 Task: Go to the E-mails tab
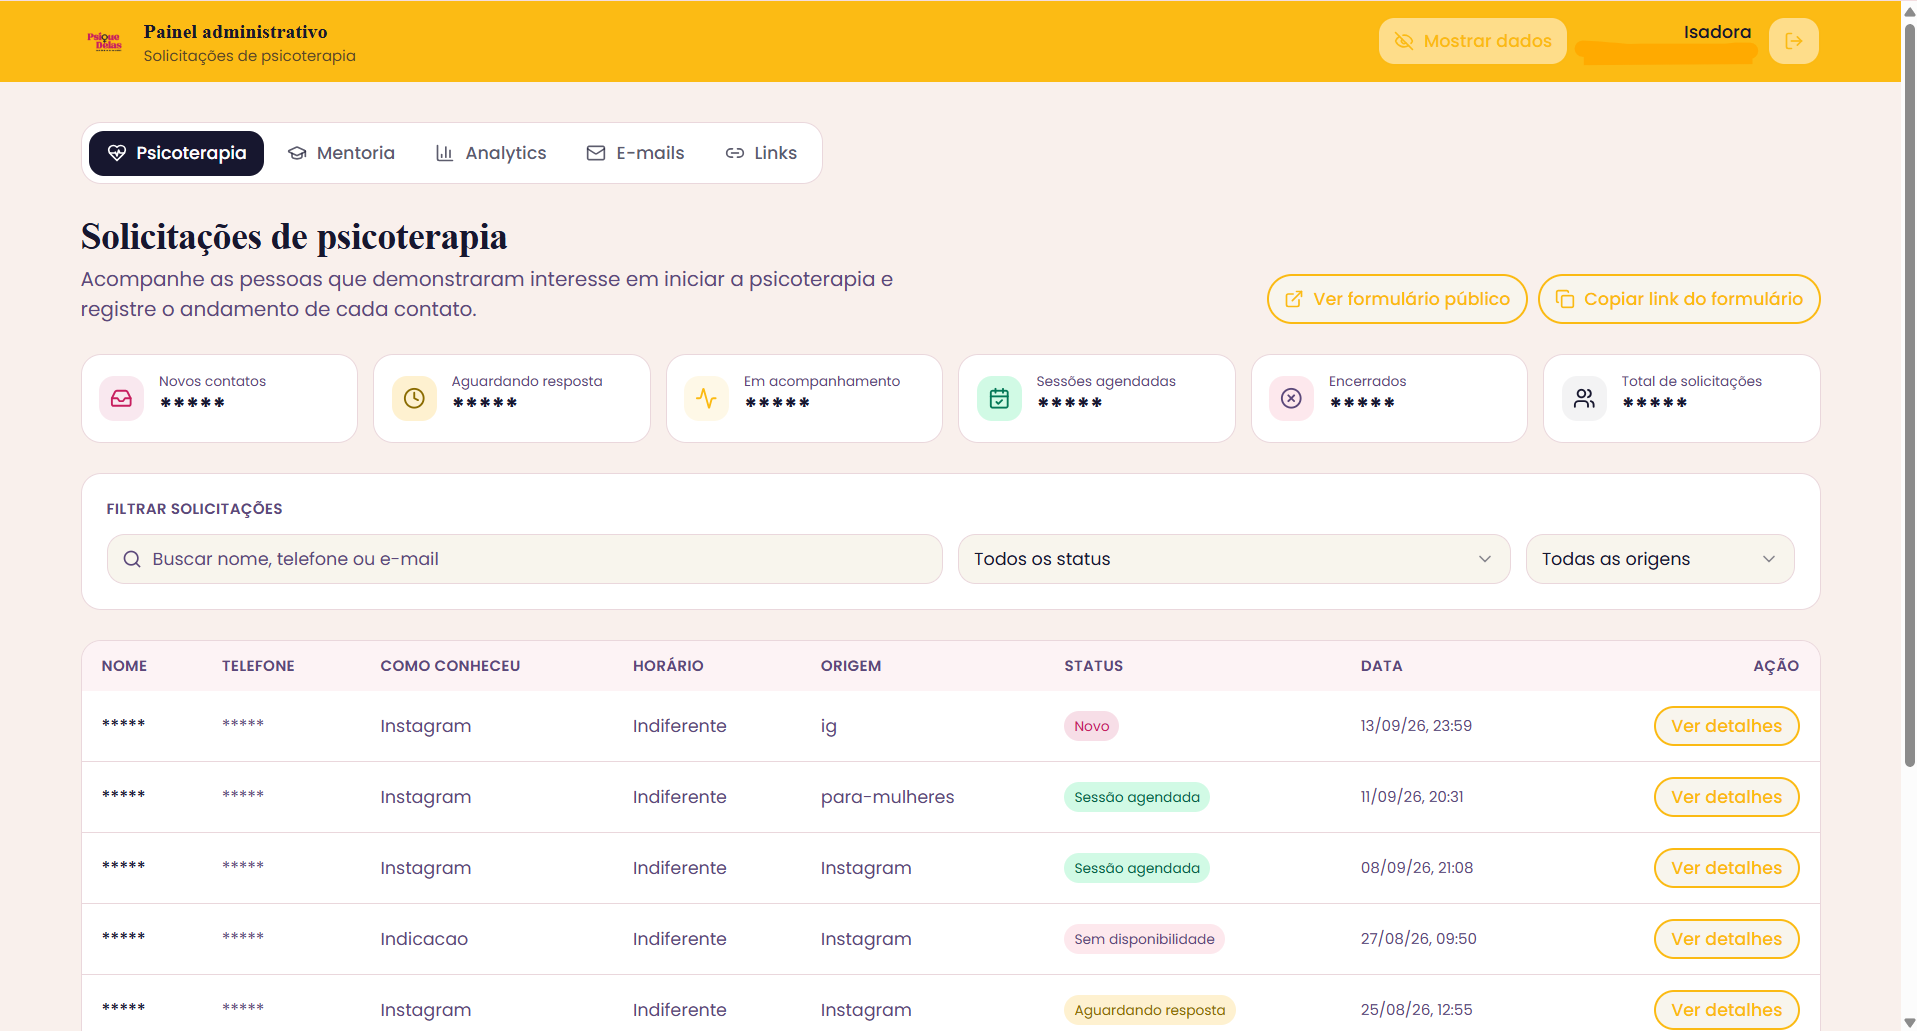point(635,153)
